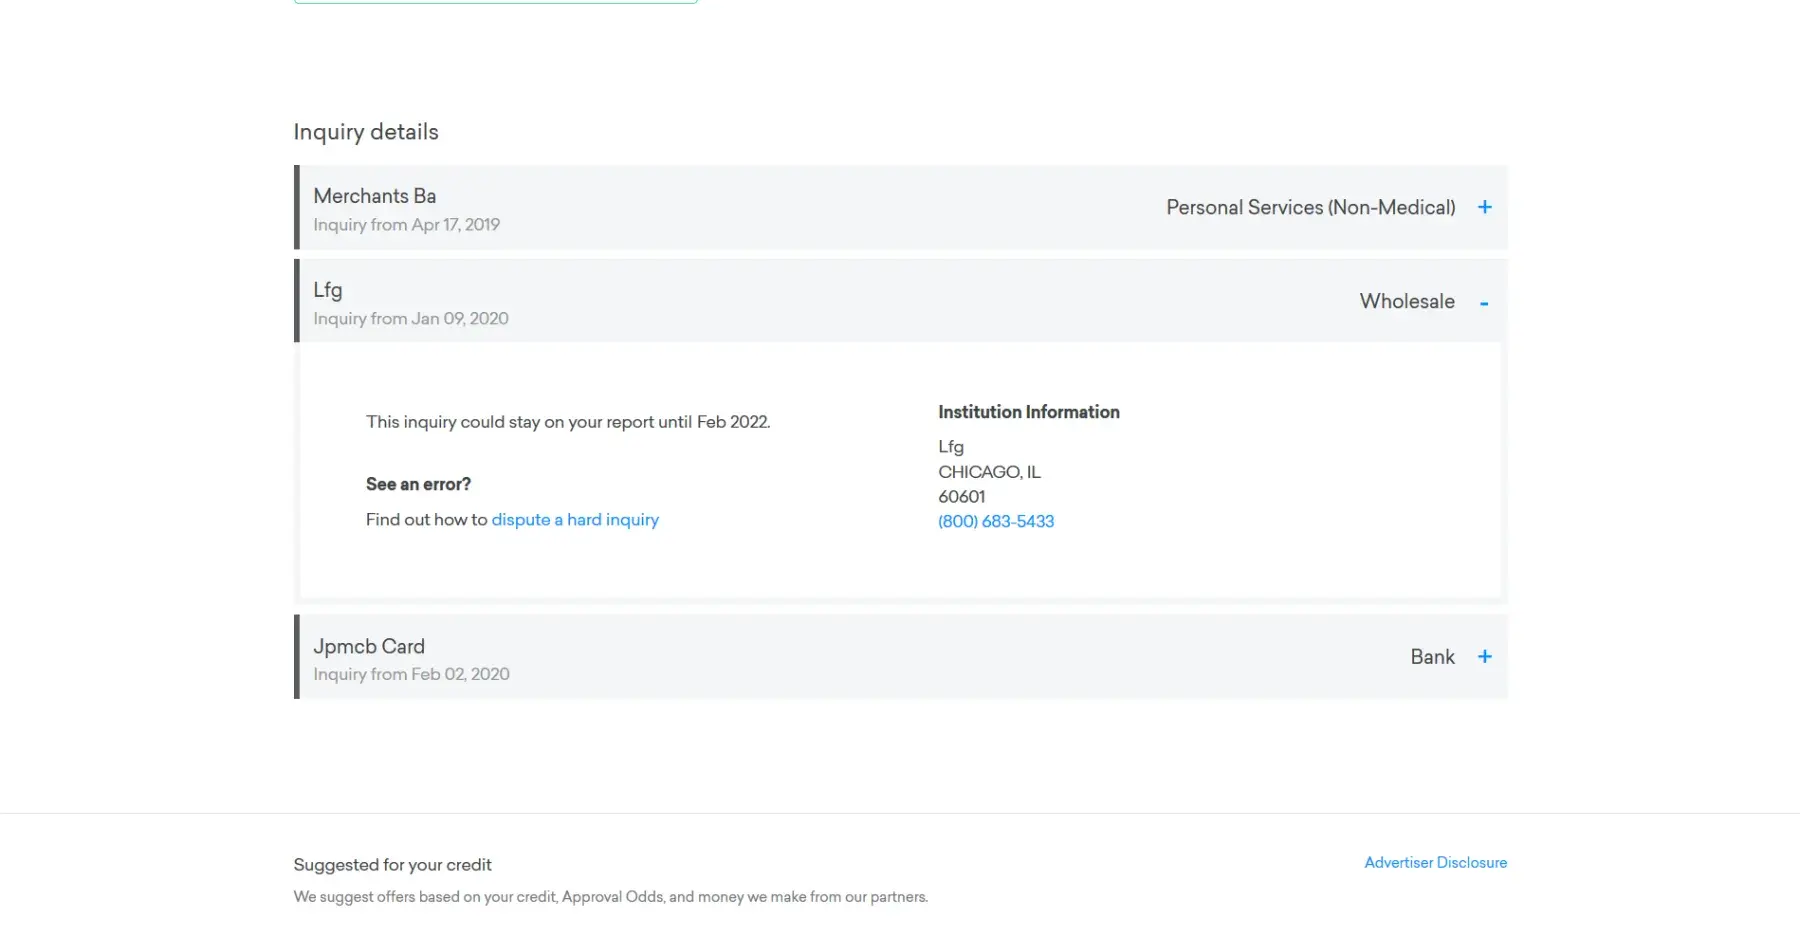Select the Jpmcb Card inquiry title
The width and height of the screenshot is (1800, 936).
(x=369, y=647)
